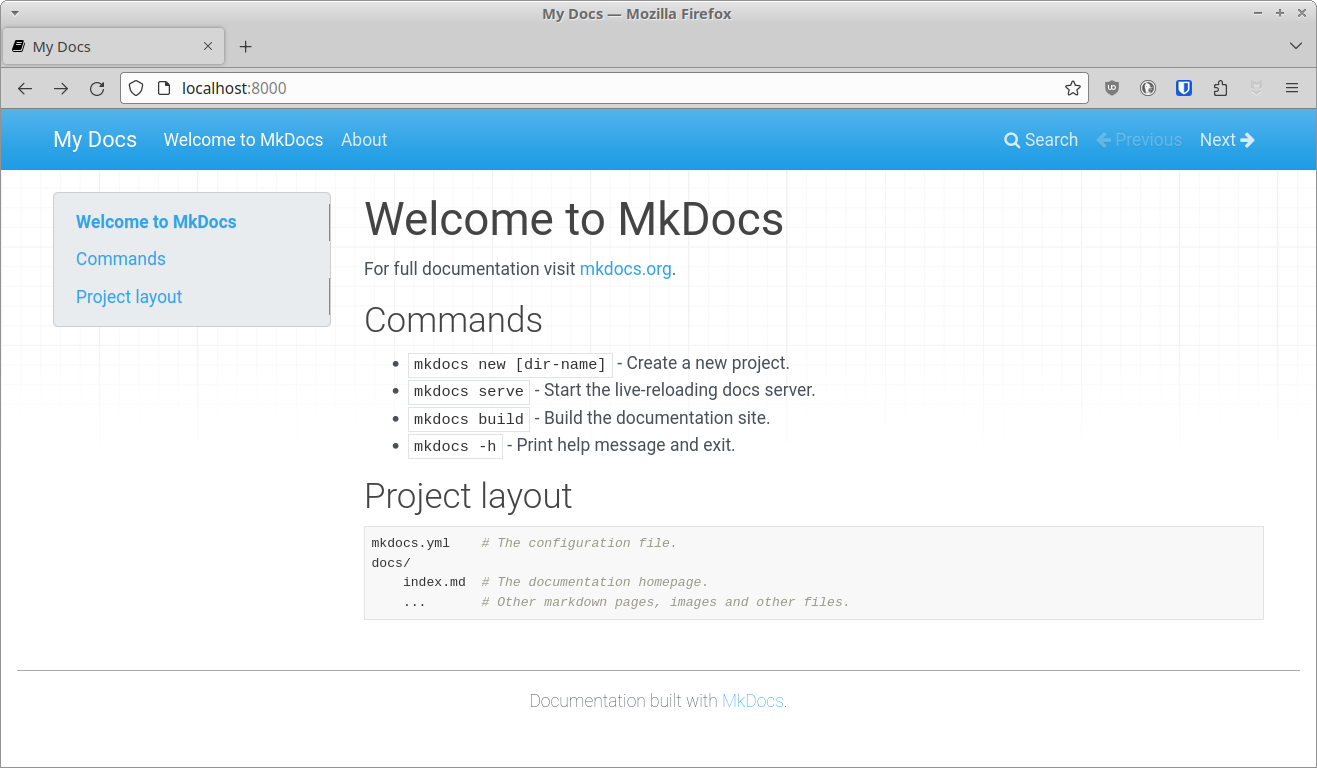1317x768 pixels.
Task: Select Welcome to MkDocs in sidebar
Action: pos(156,222)
